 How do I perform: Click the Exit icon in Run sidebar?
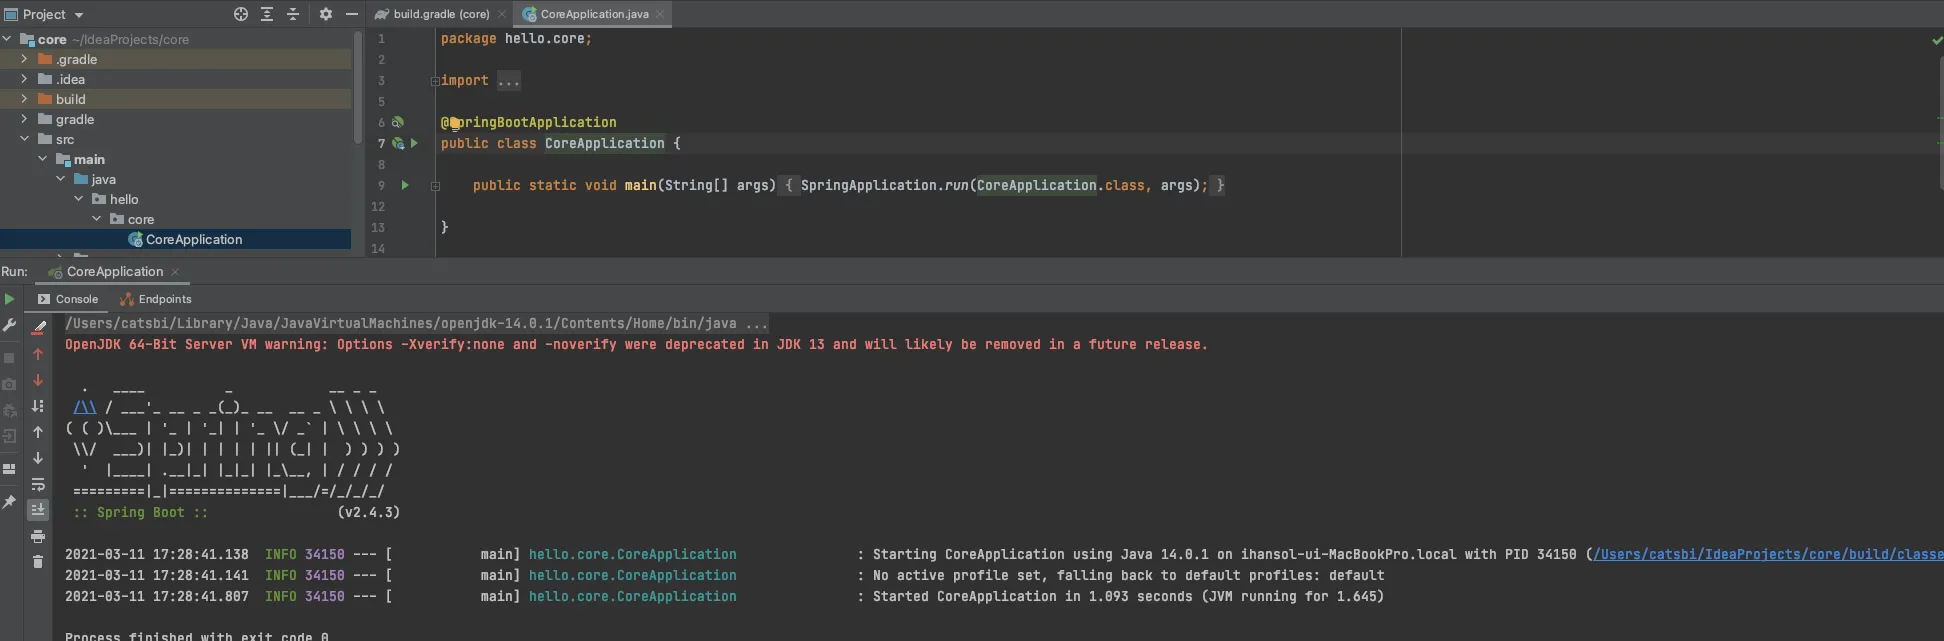(x=9, y=436)
